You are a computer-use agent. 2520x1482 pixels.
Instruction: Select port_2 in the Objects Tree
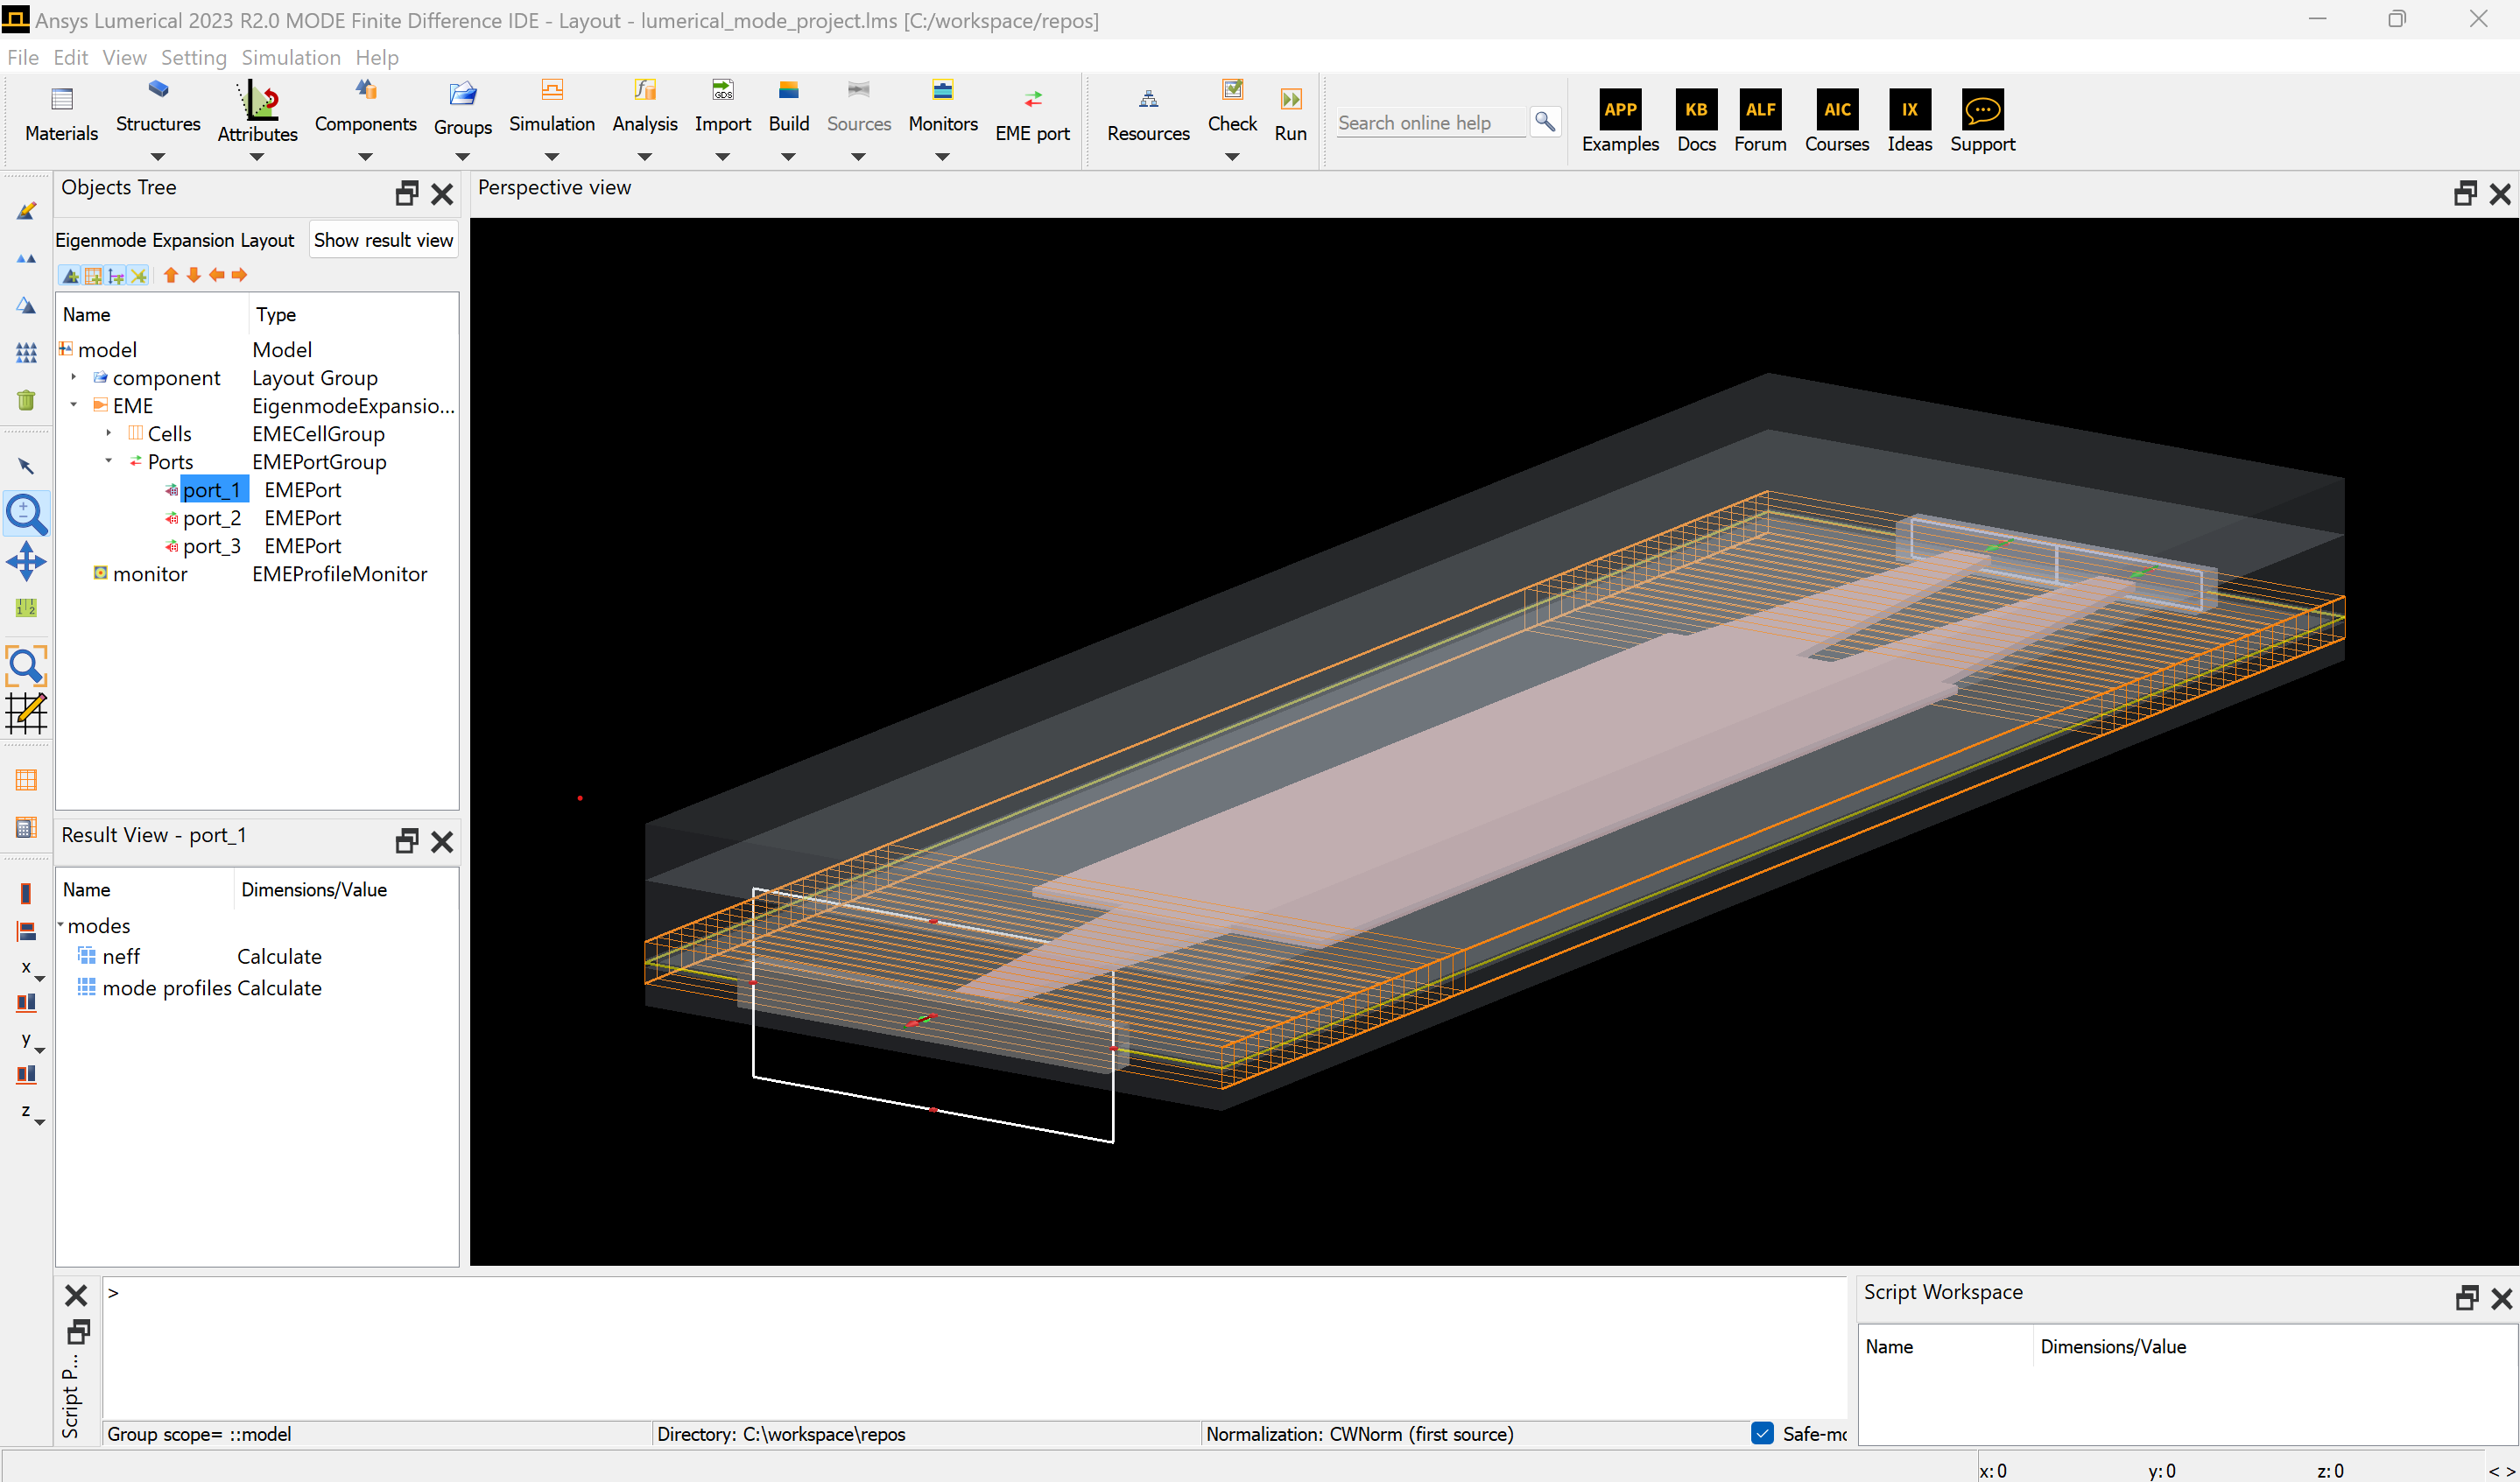pos(212,518)
